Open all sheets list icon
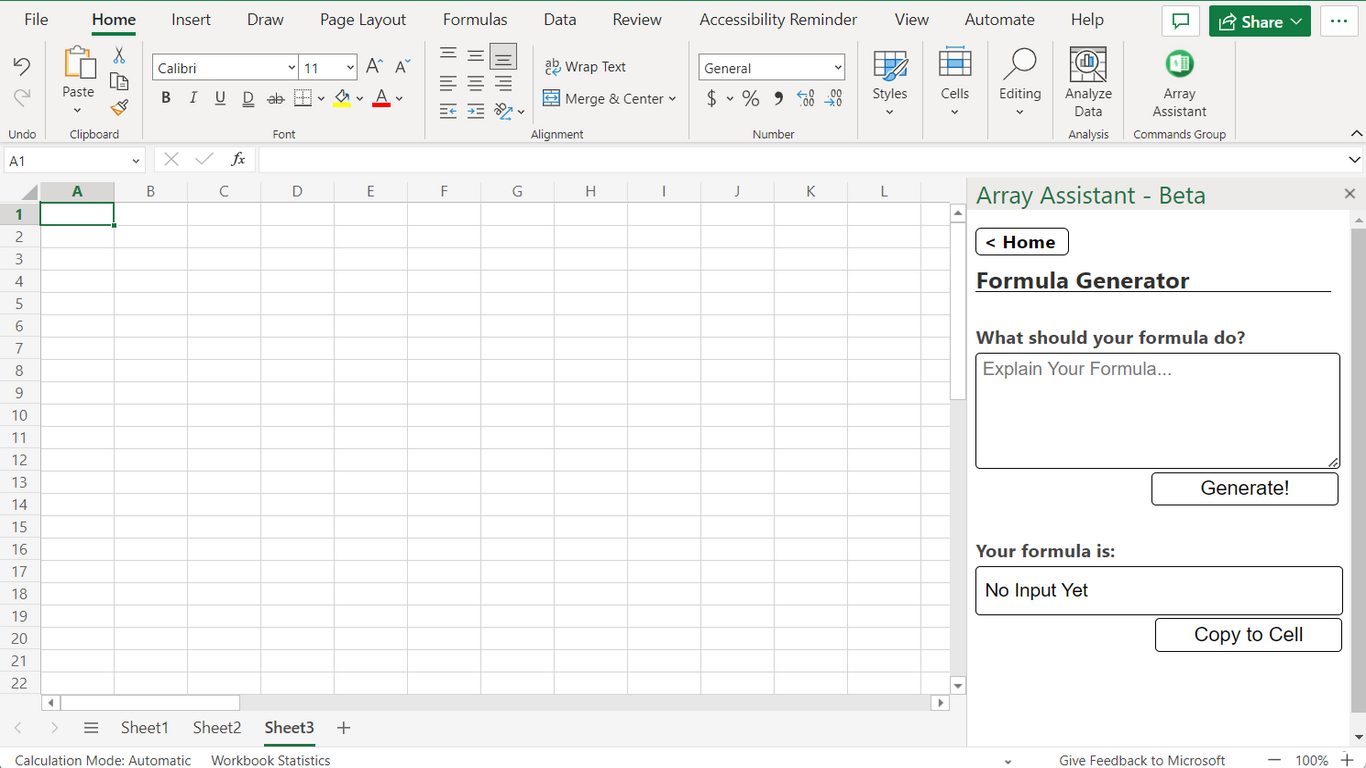This screenshot has height=768, width=1366. 91,728
